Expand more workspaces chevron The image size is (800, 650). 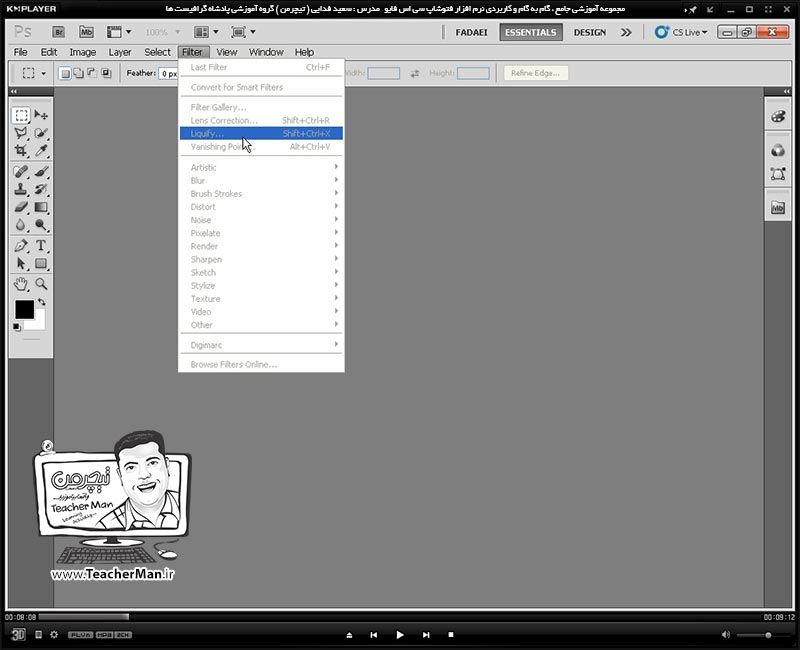(x=626, y=32)
